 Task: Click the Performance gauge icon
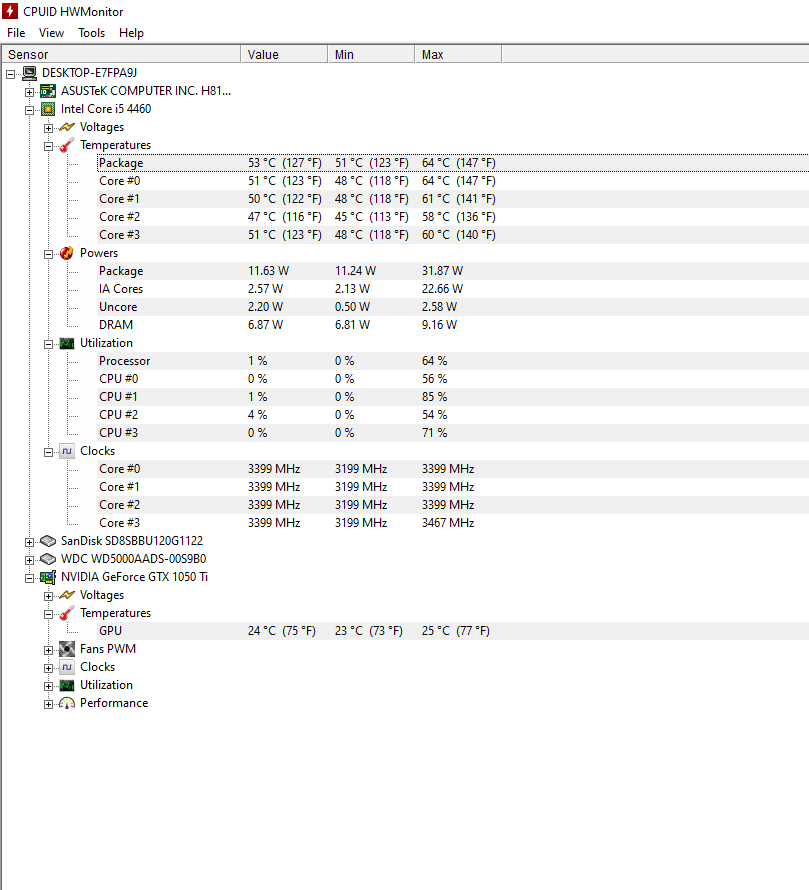click(x=67, y=703)
